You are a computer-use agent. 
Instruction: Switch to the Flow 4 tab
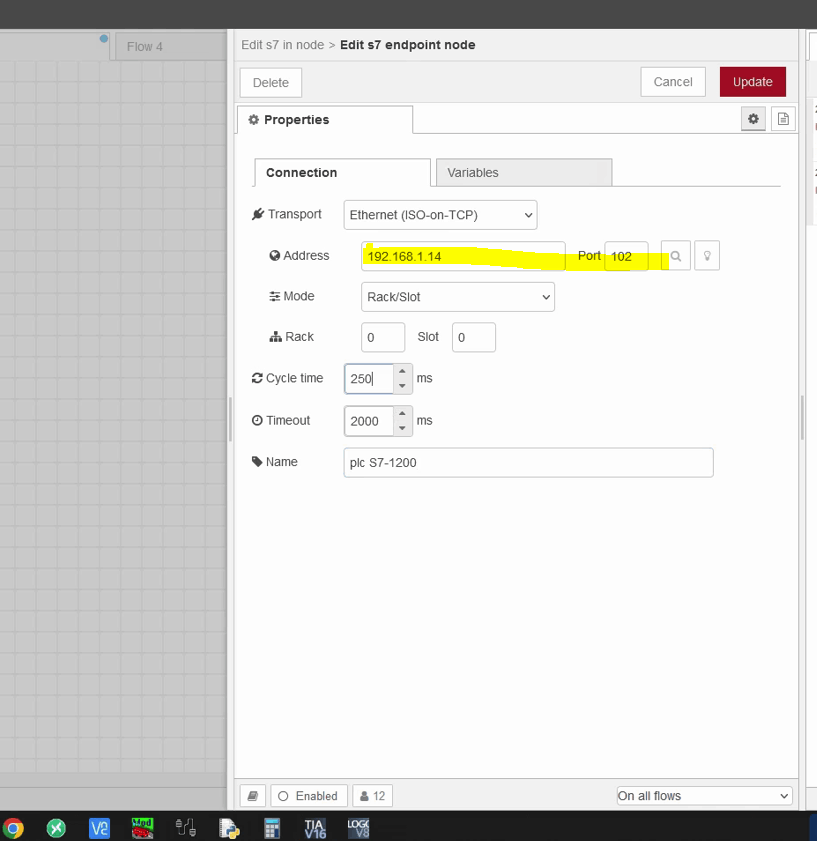pos(169,47)
